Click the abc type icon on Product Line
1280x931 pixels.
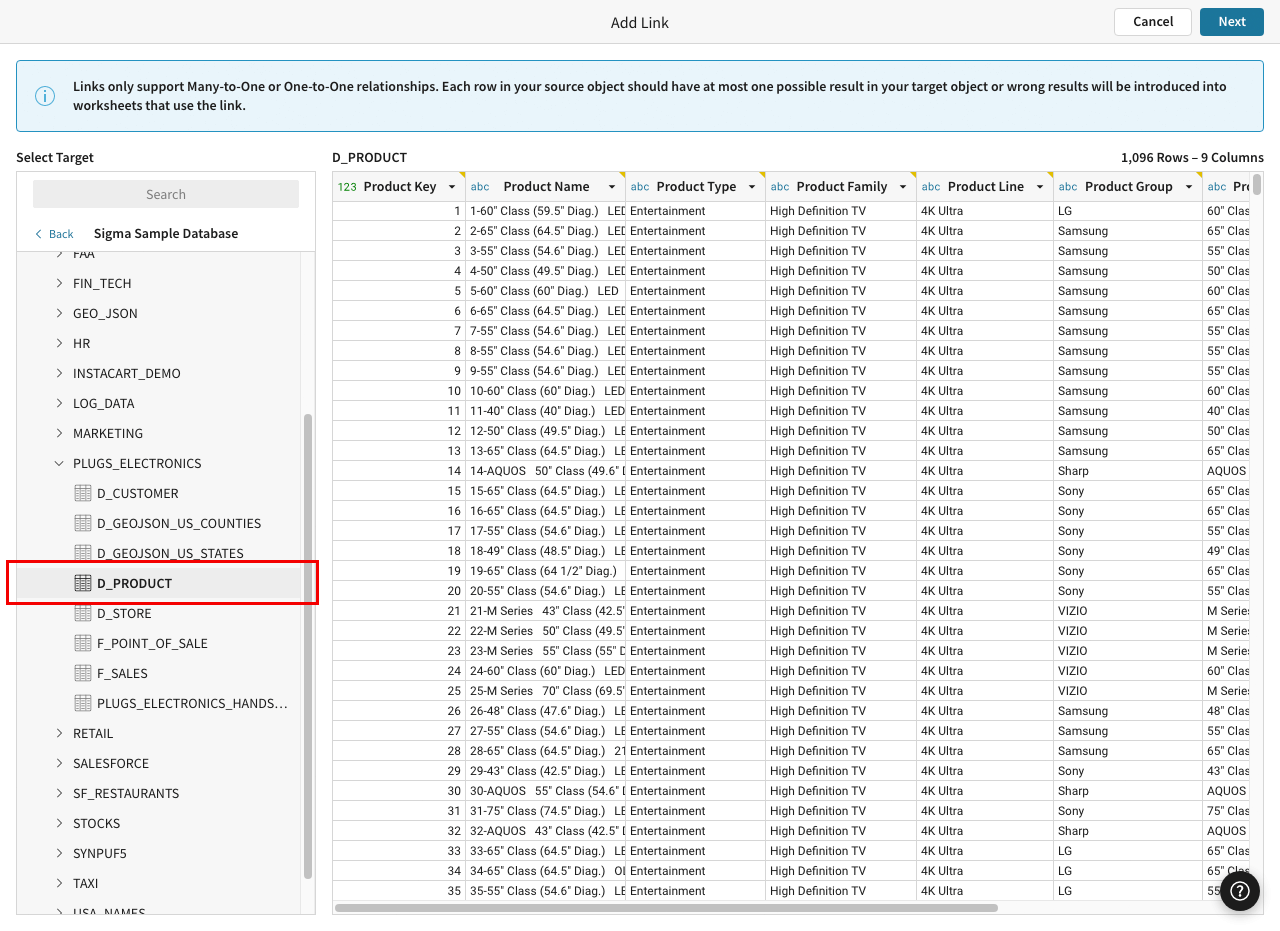click(931, 187)
